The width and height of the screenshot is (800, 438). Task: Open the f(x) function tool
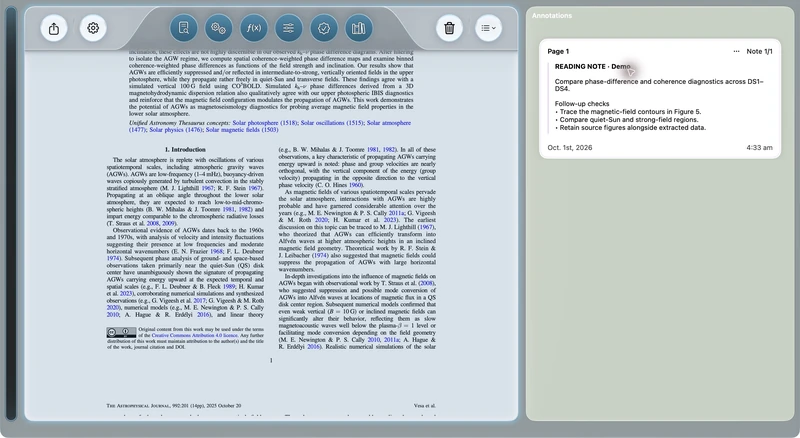(x=254, y=28)
